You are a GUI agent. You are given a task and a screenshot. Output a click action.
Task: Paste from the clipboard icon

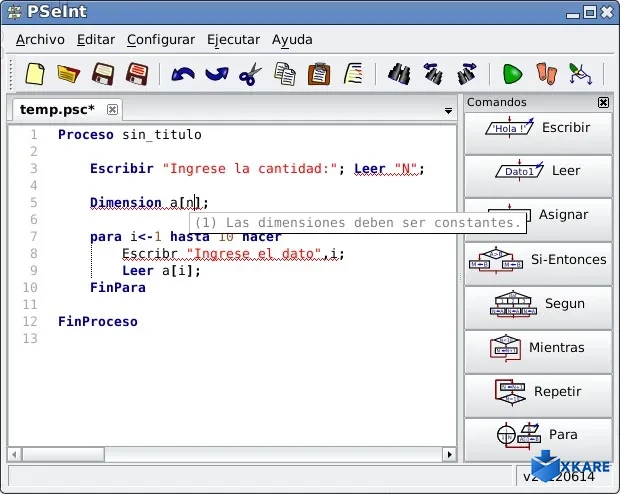319,74
